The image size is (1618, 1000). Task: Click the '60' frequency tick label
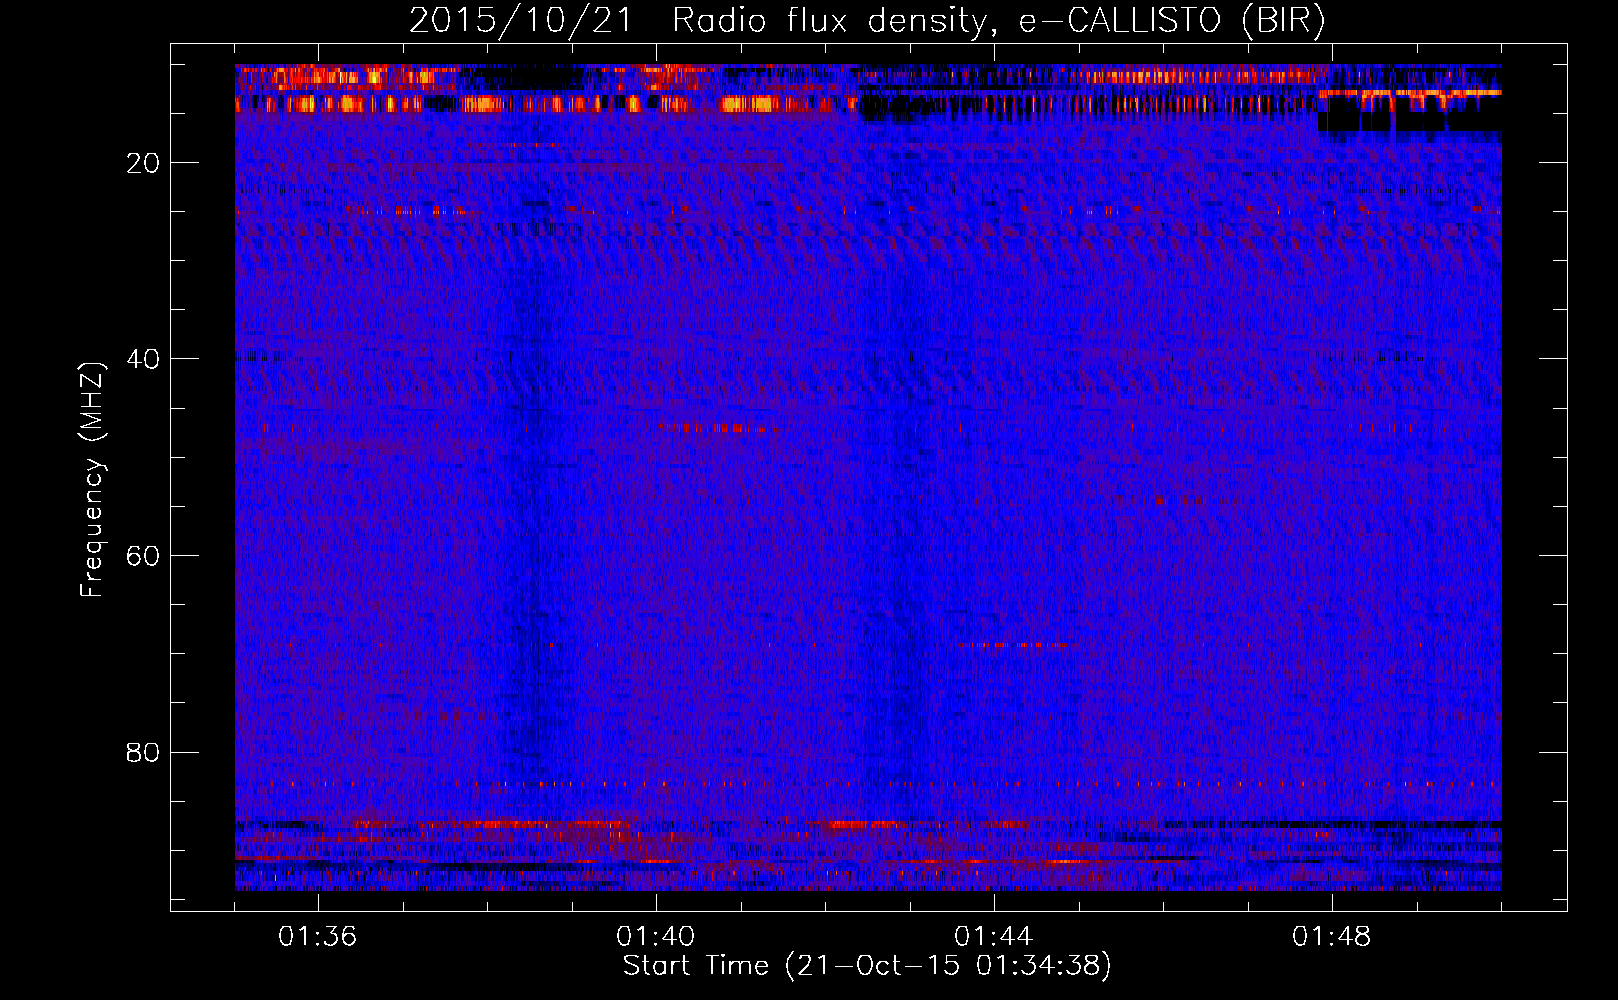pos(143,556)
